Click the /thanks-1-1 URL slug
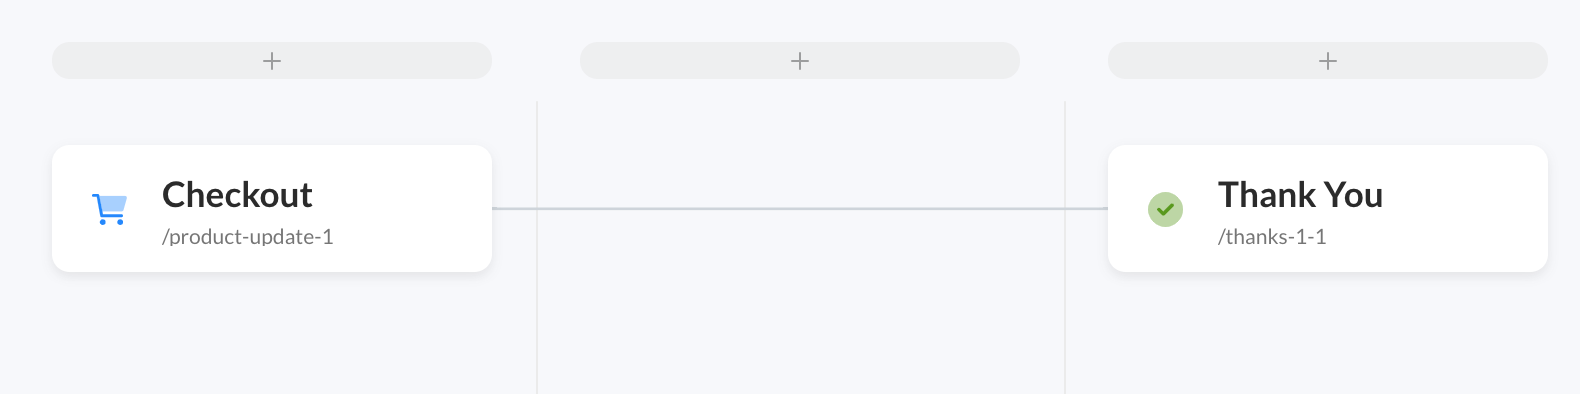The image size is (1580, 394). (1272, 237)
